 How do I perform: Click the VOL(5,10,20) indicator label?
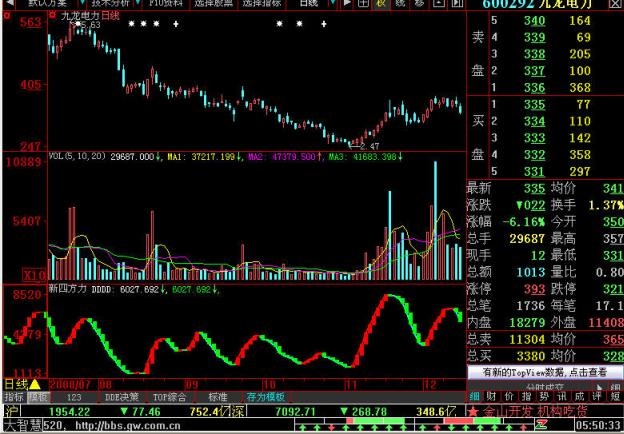(78, 156)
